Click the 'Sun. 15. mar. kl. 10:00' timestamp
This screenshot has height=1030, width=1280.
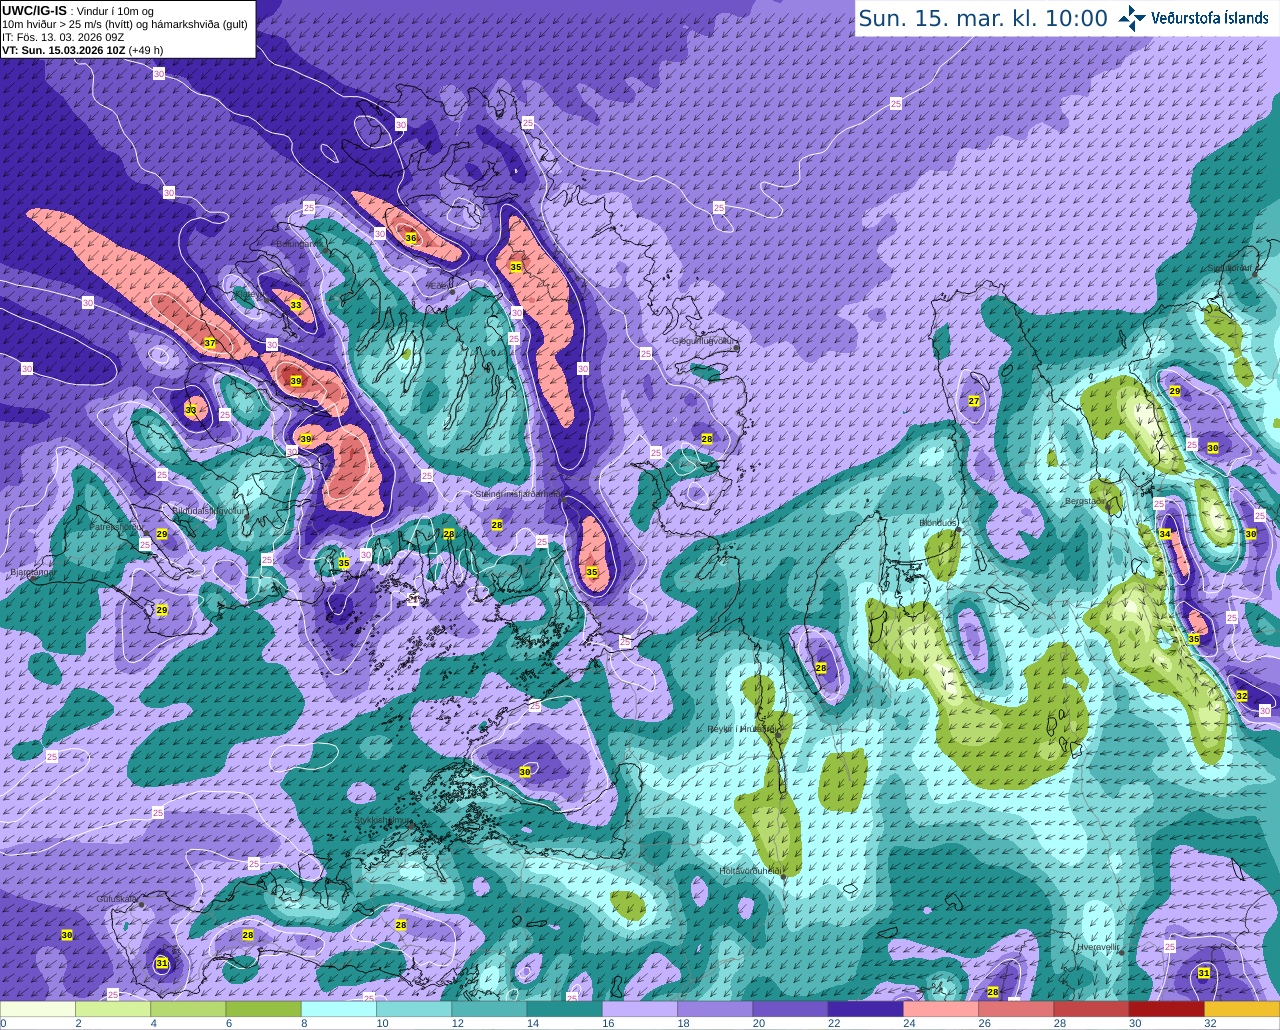coord(983,18)
